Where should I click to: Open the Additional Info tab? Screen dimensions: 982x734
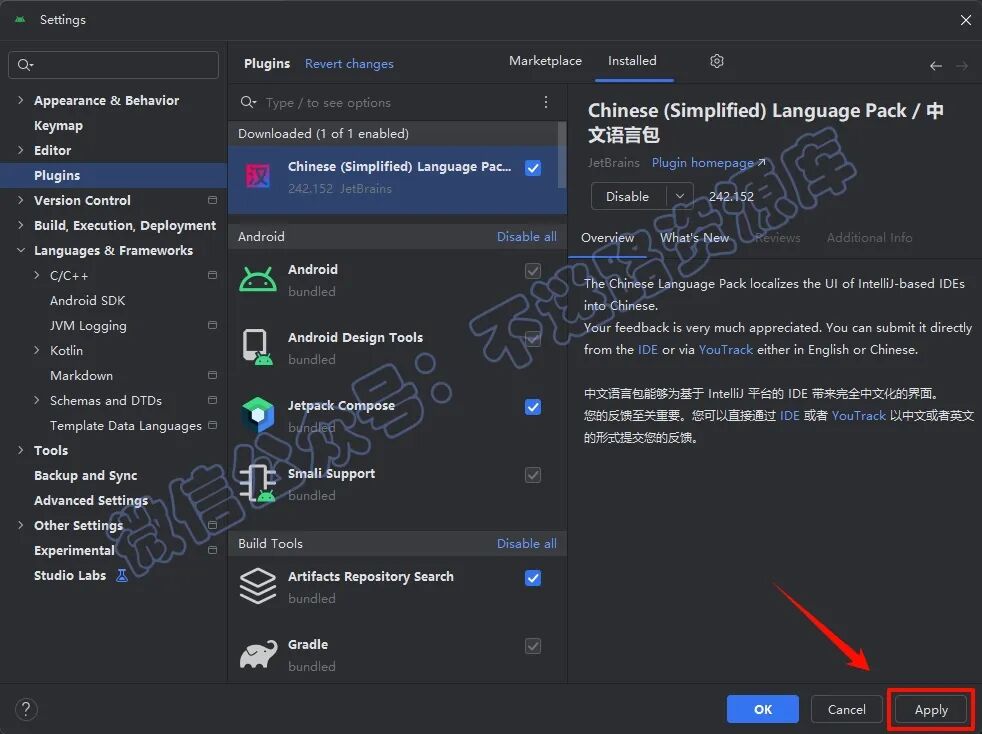click(x=869, y=238)
